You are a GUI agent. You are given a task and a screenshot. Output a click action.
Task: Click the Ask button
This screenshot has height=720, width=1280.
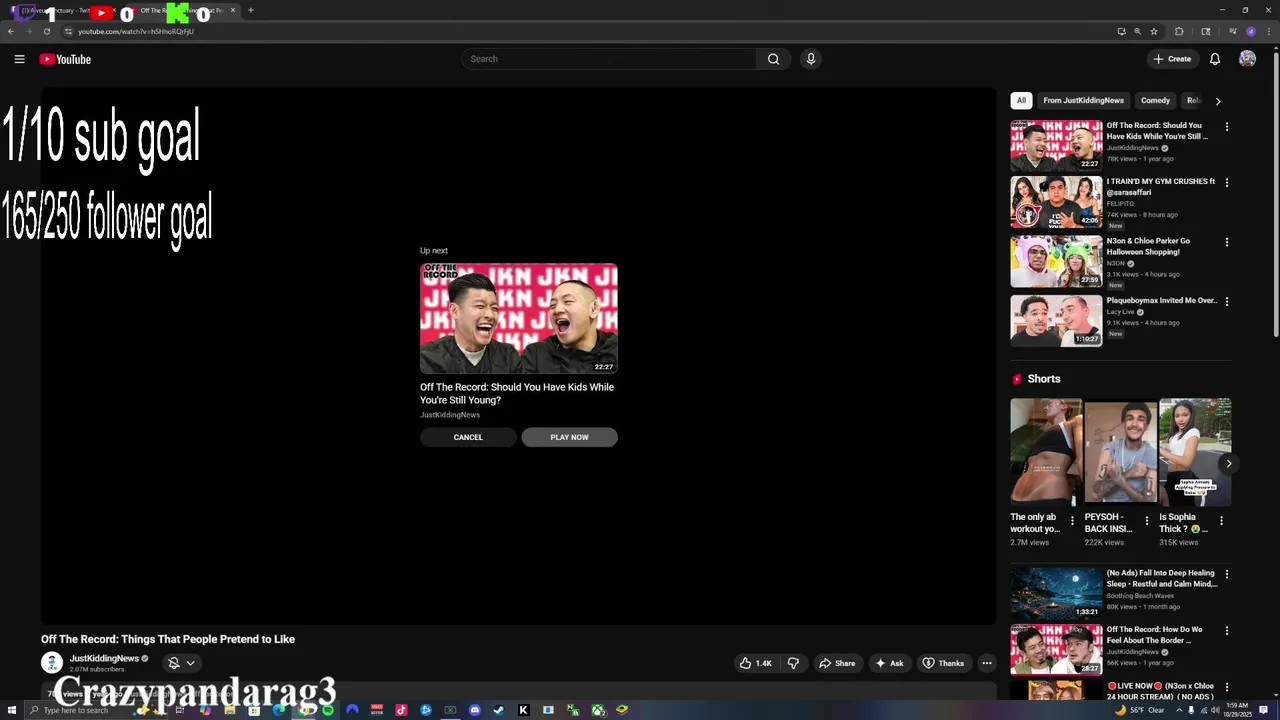pyautogui.click(x=889, y=663)
